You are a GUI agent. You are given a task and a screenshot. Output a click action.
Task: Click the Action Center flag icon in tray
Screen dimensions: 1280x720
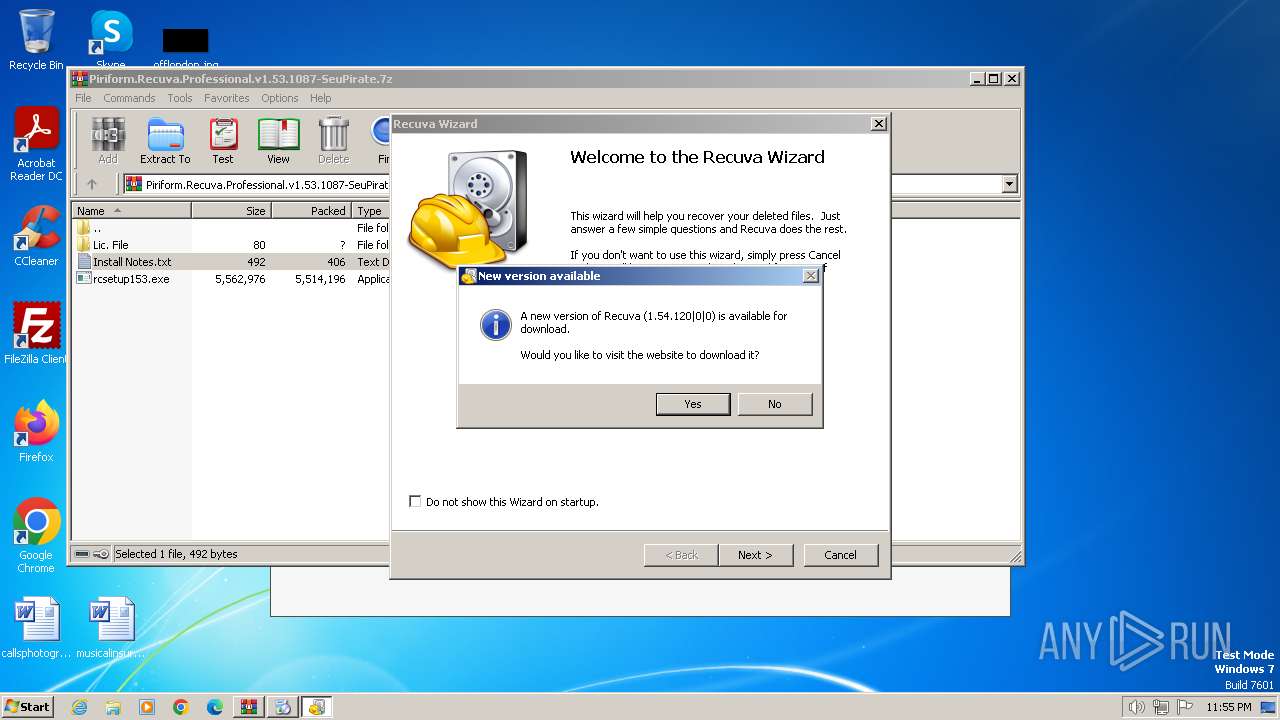(1185, 707)
